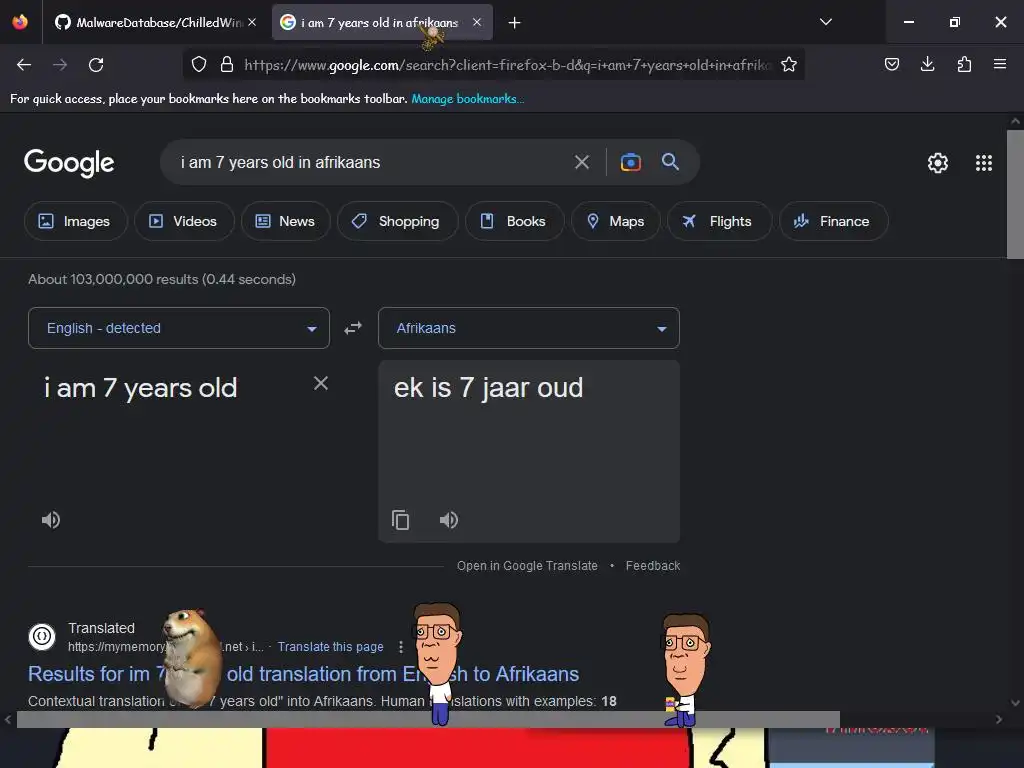Open Google quick settings gear
The image size is (1024, 768).
(x=938, y=163)
